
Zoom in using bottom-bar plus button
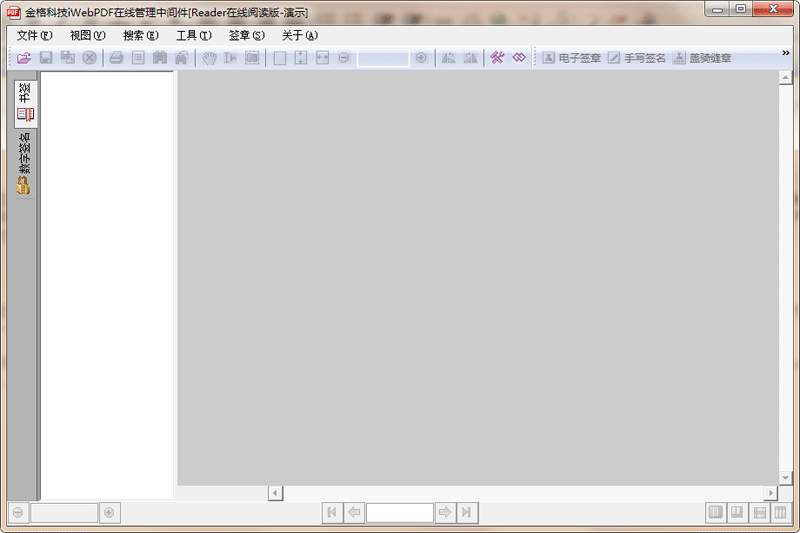click(x=109, y=512)
